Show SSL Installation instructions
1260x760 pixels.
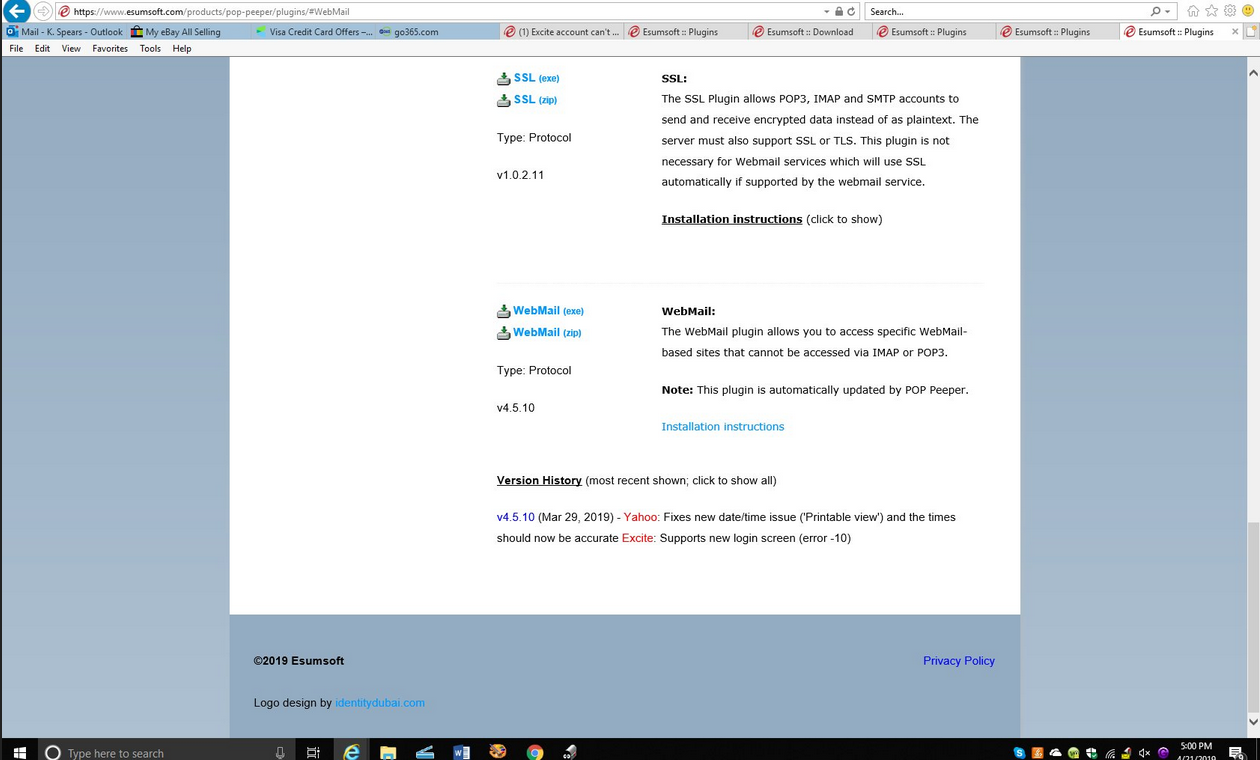pyautogui.click(x=732, y=219)
